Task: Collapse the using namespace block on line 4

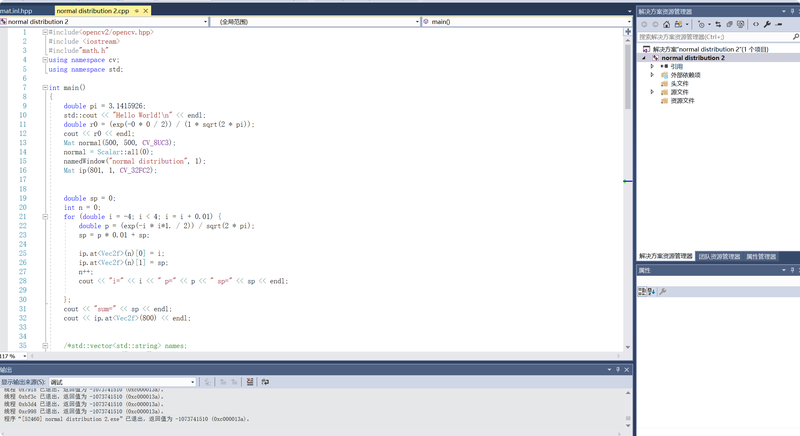Action: (x=45, y=60)
